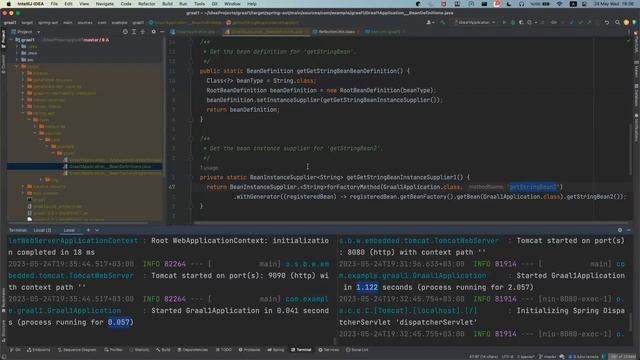Click the user account icon in toolbar
Screen dimensions: 640x360
pos(430,22)
